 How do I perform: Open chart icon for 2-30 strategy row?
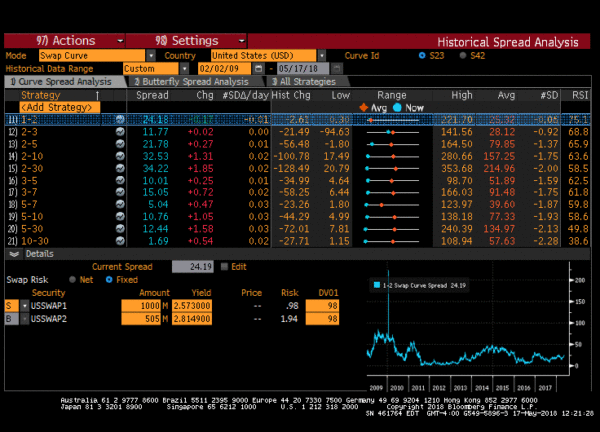(x=120, y=168)
